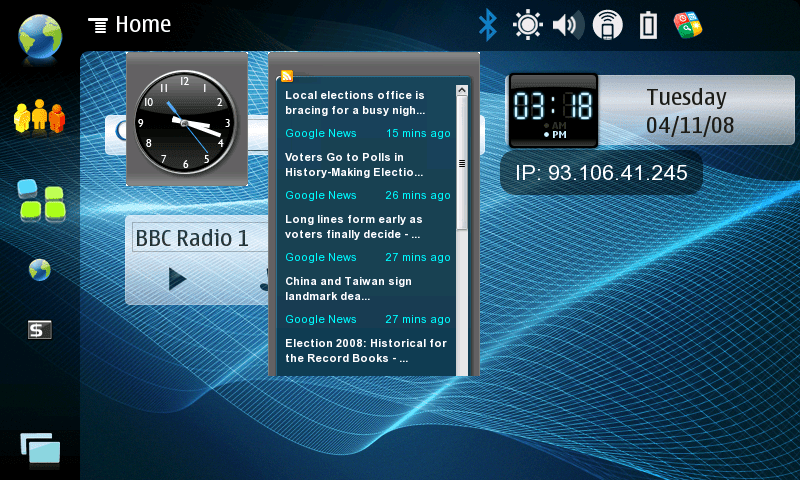Click the speaker volume icon
Screen dimensions: 800x480
click(x=567, y=25)
